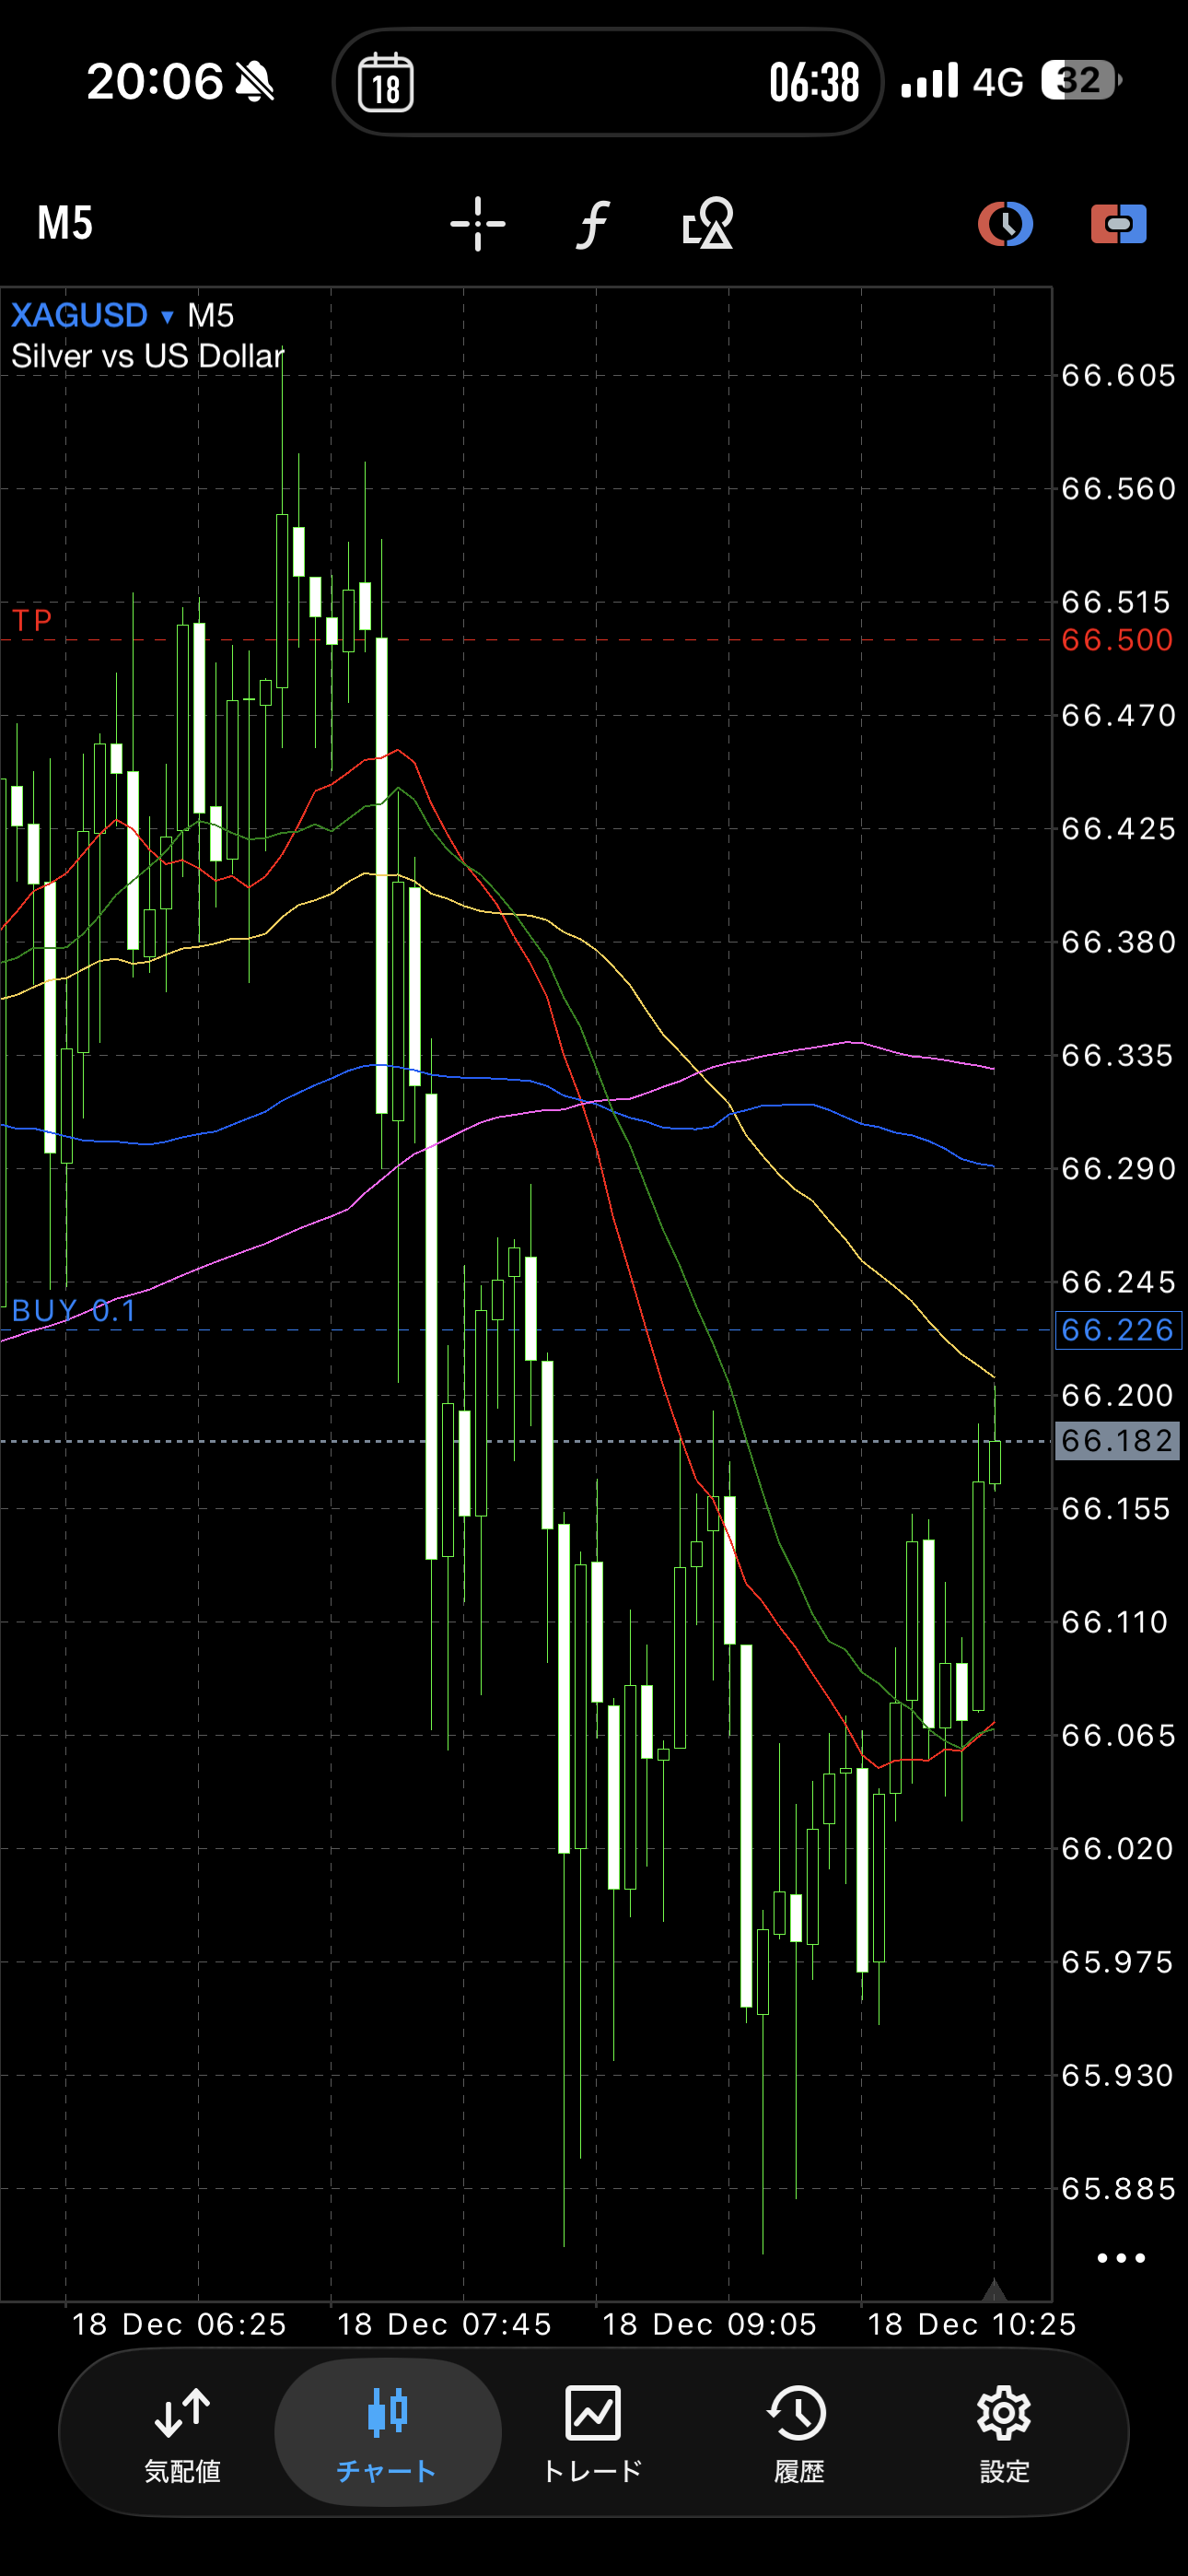
Task: Tap the 66.500 take-profit price tag
Action: coord(1117,640)
